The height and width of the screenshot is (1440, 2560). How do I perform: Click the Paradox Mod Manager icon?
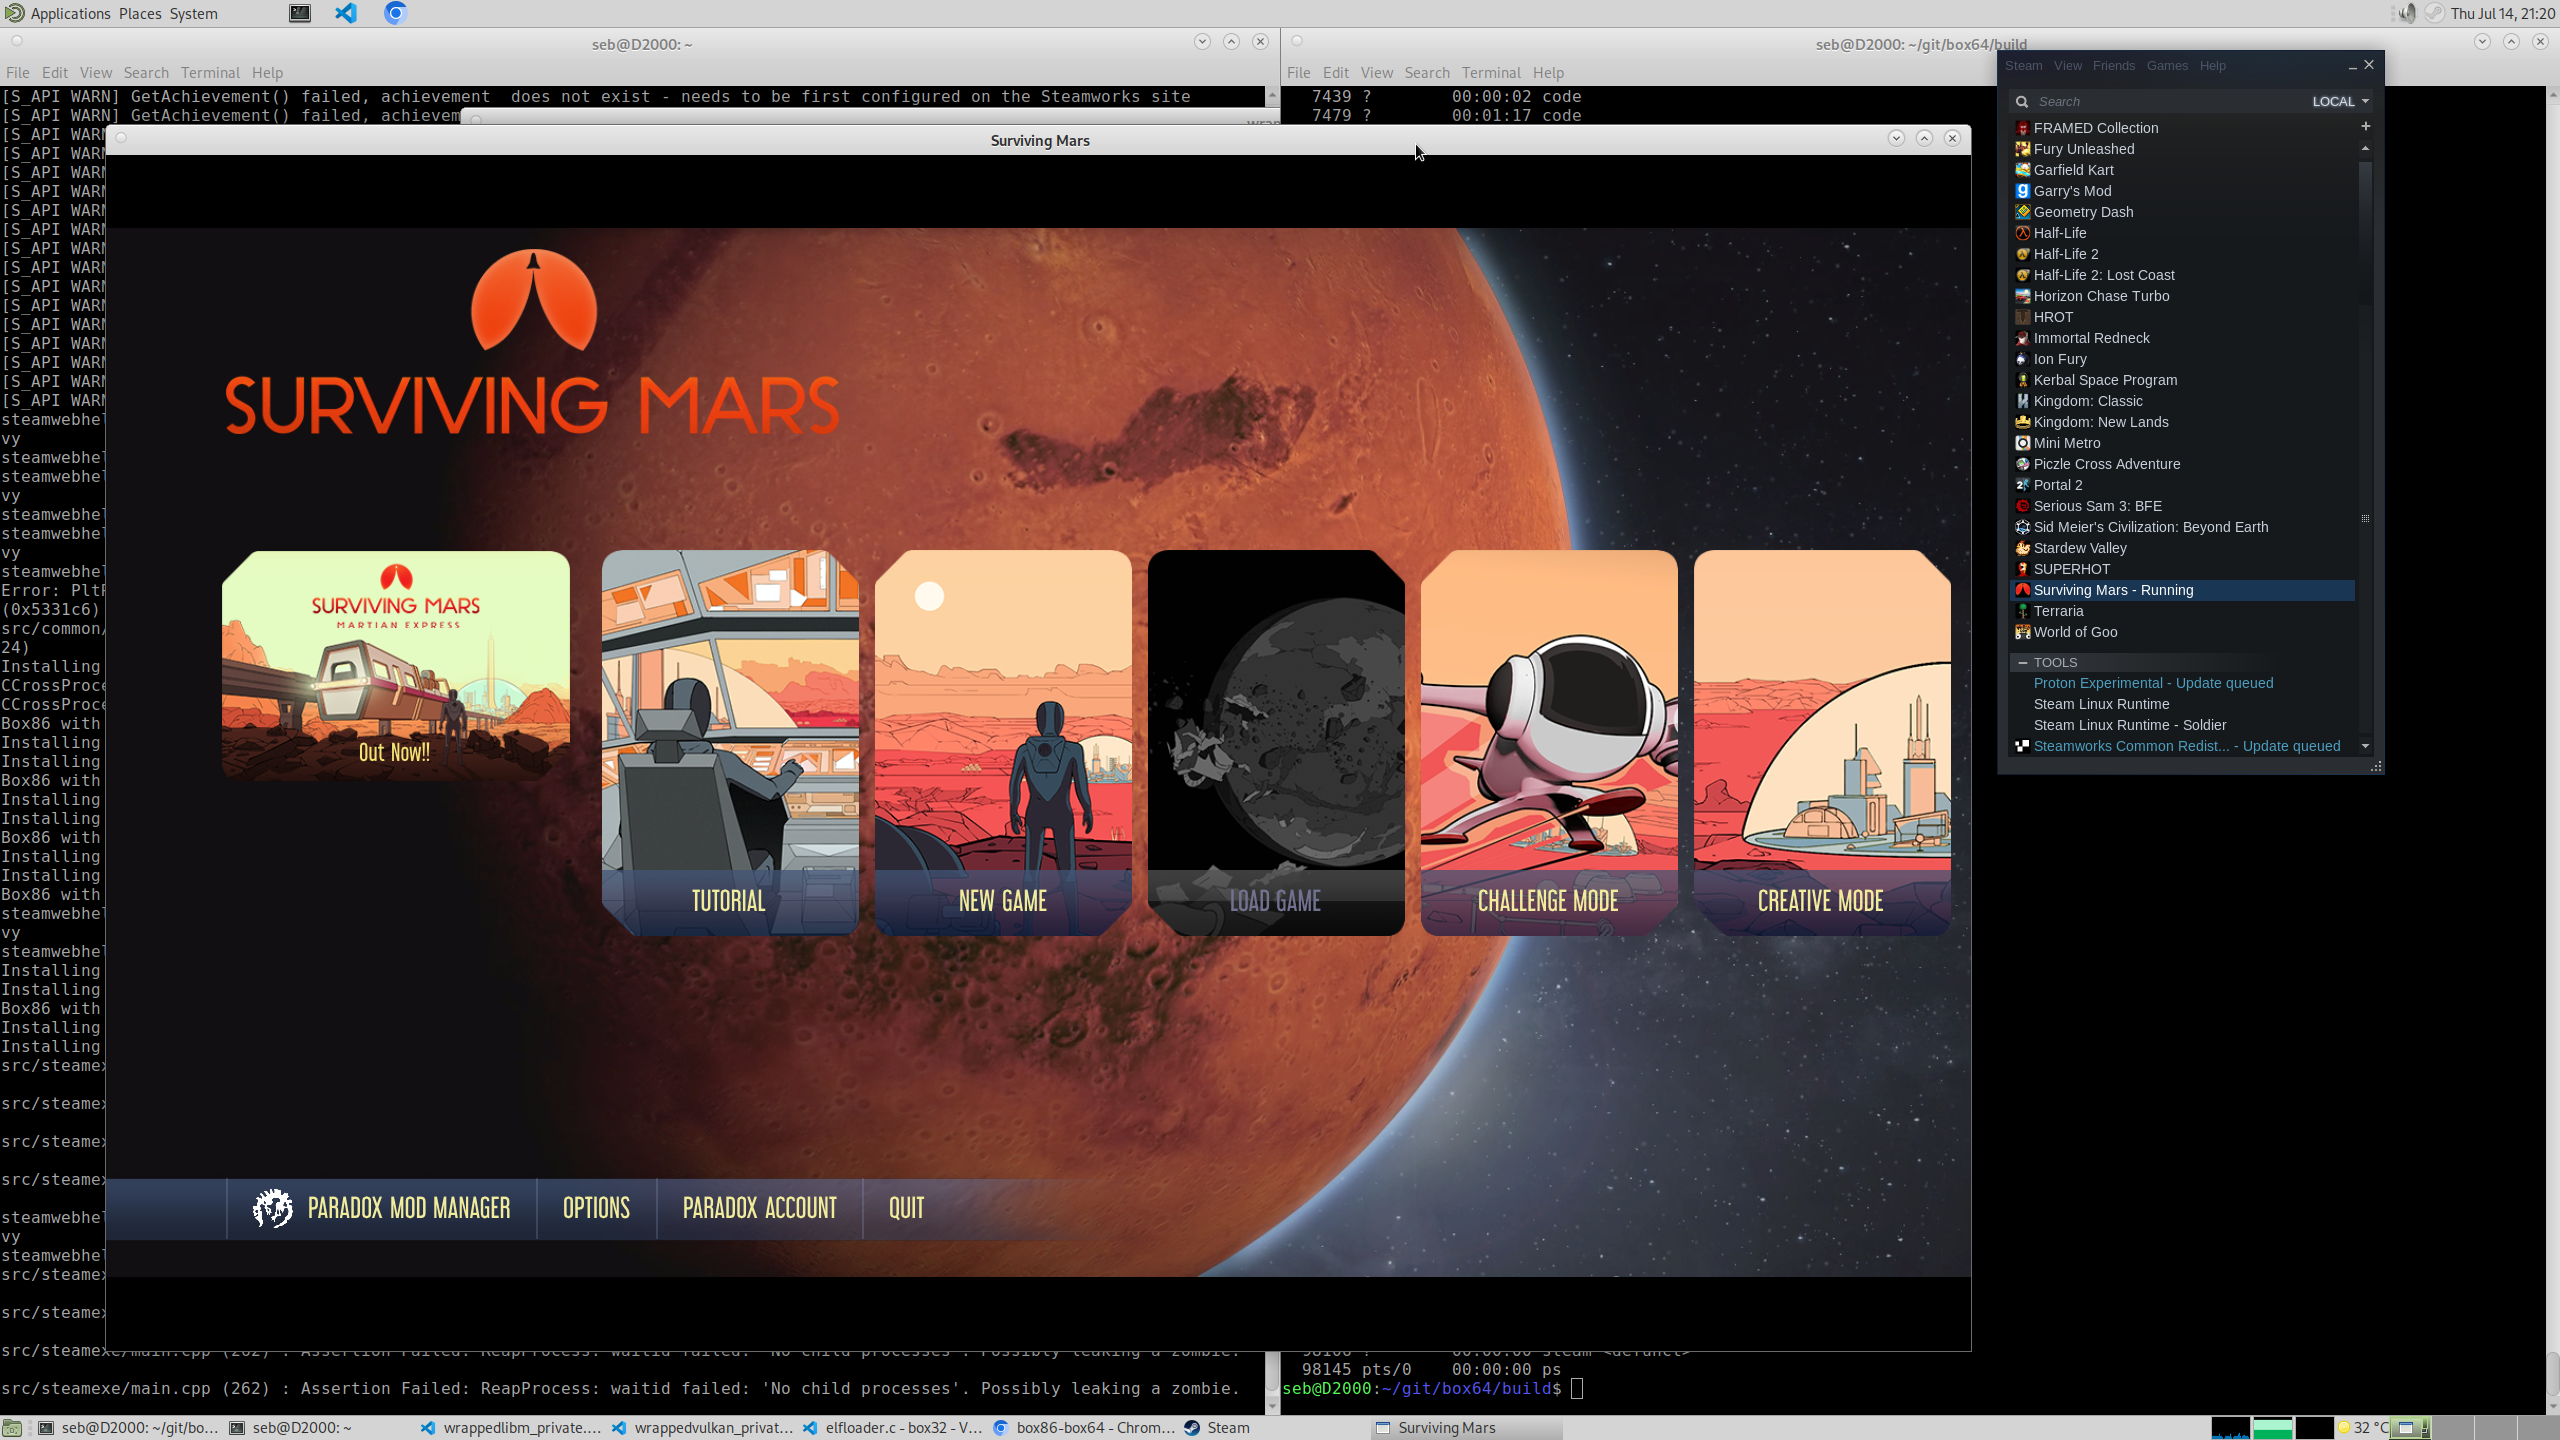pos(272,1208)
